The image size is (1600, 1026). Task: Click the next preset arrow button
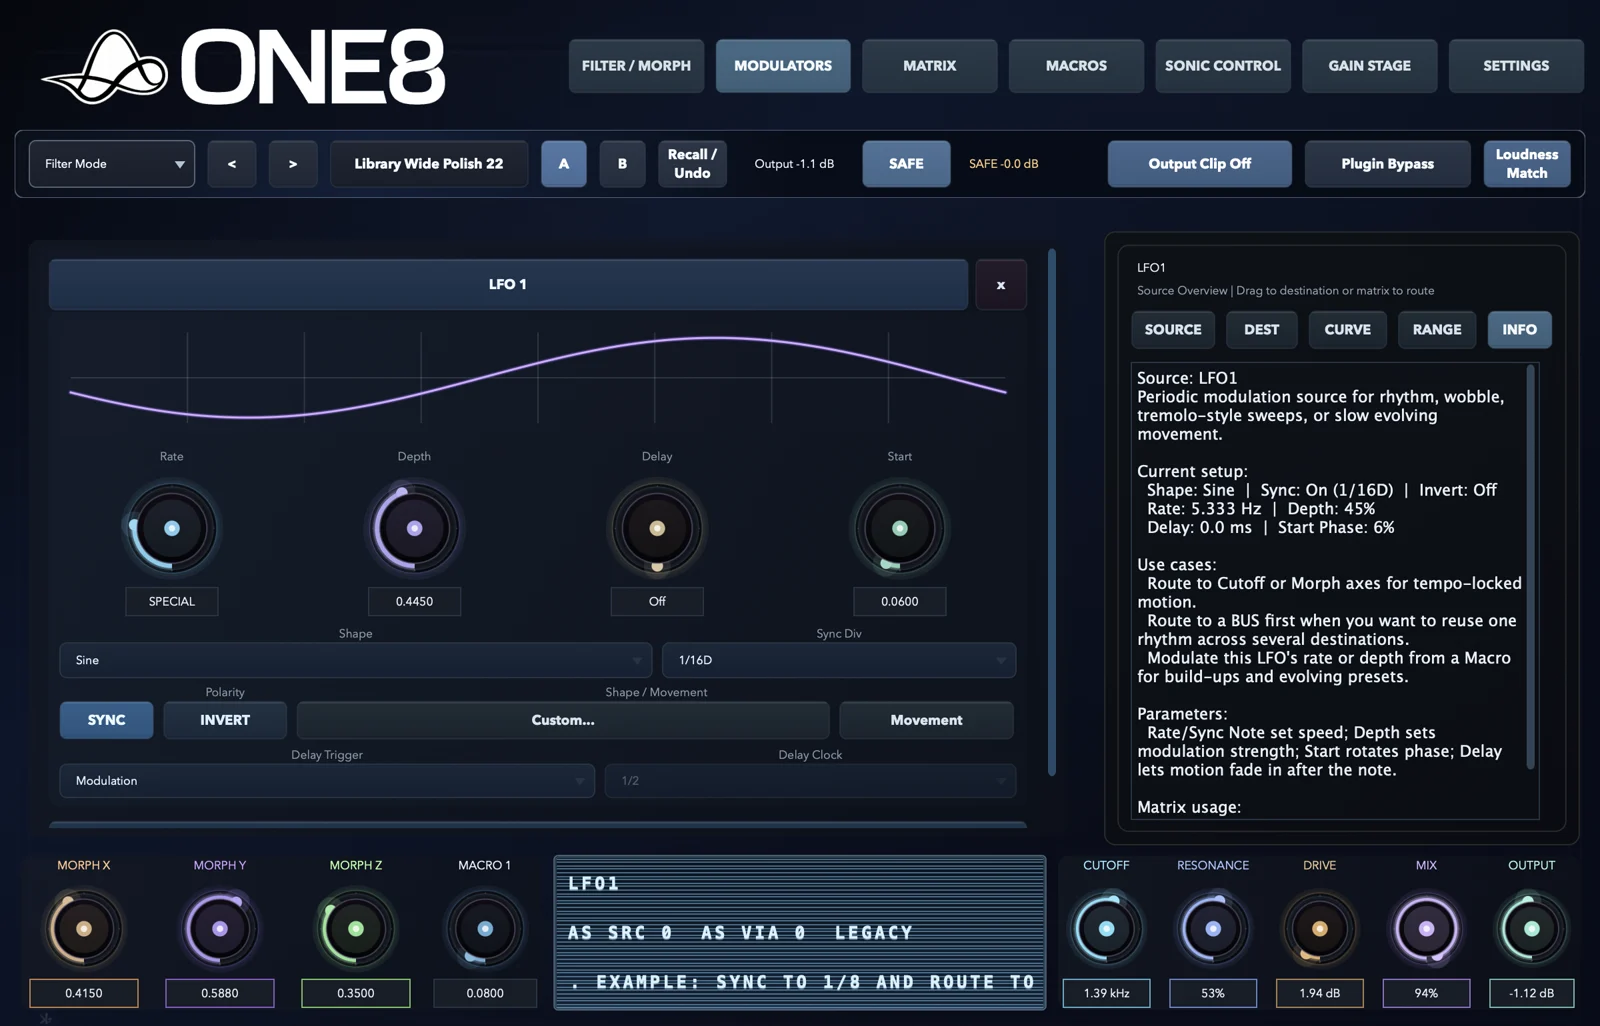click(x=293, y=164)
